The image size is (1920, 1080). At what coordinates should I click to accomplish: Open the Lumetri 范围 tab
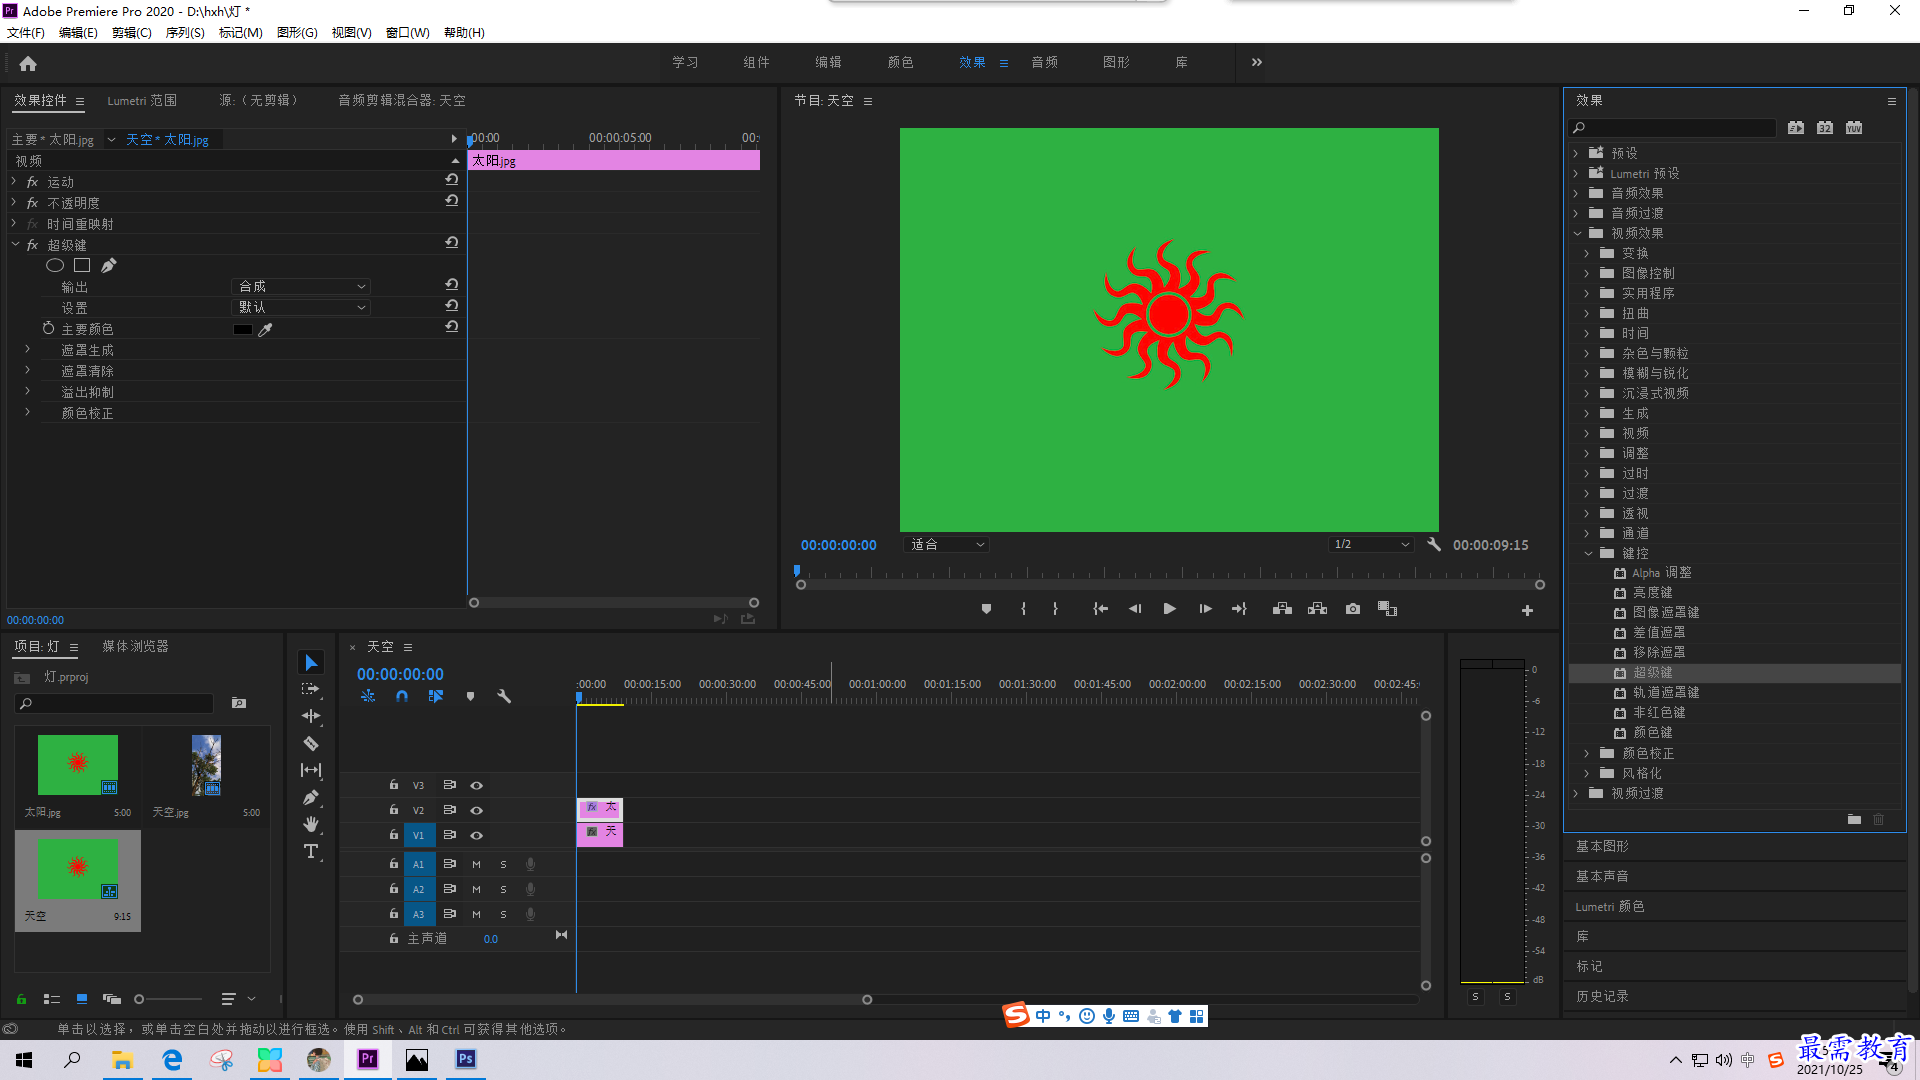coord(142,101)
